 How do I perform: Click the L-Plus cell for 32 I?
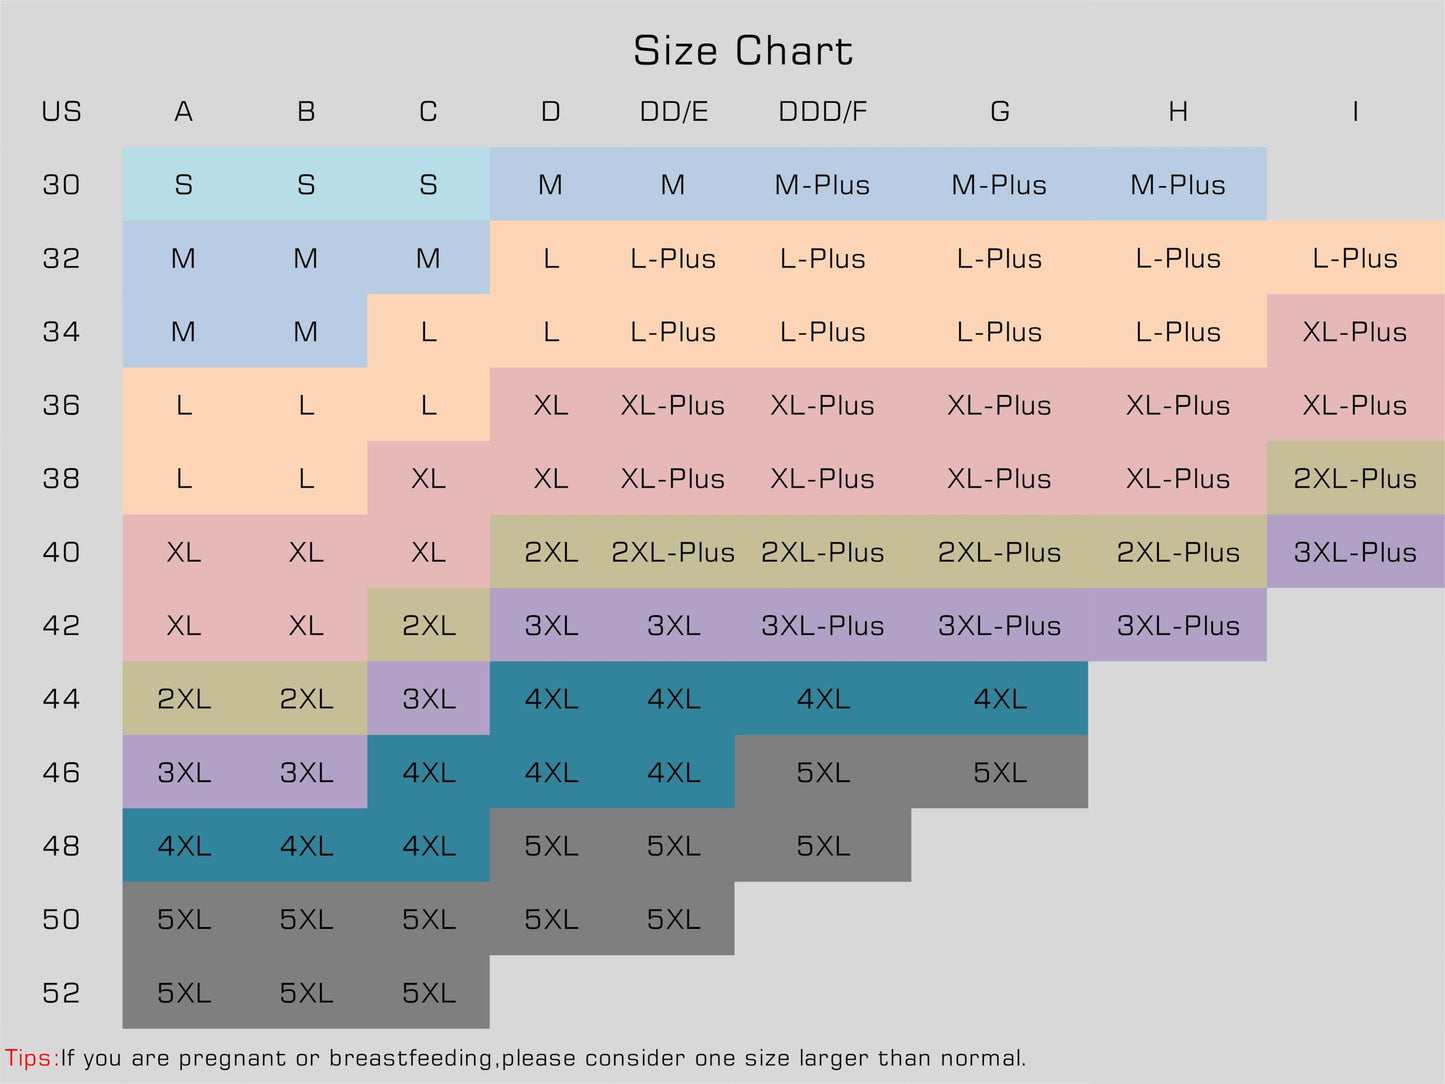pos(1355,258)
